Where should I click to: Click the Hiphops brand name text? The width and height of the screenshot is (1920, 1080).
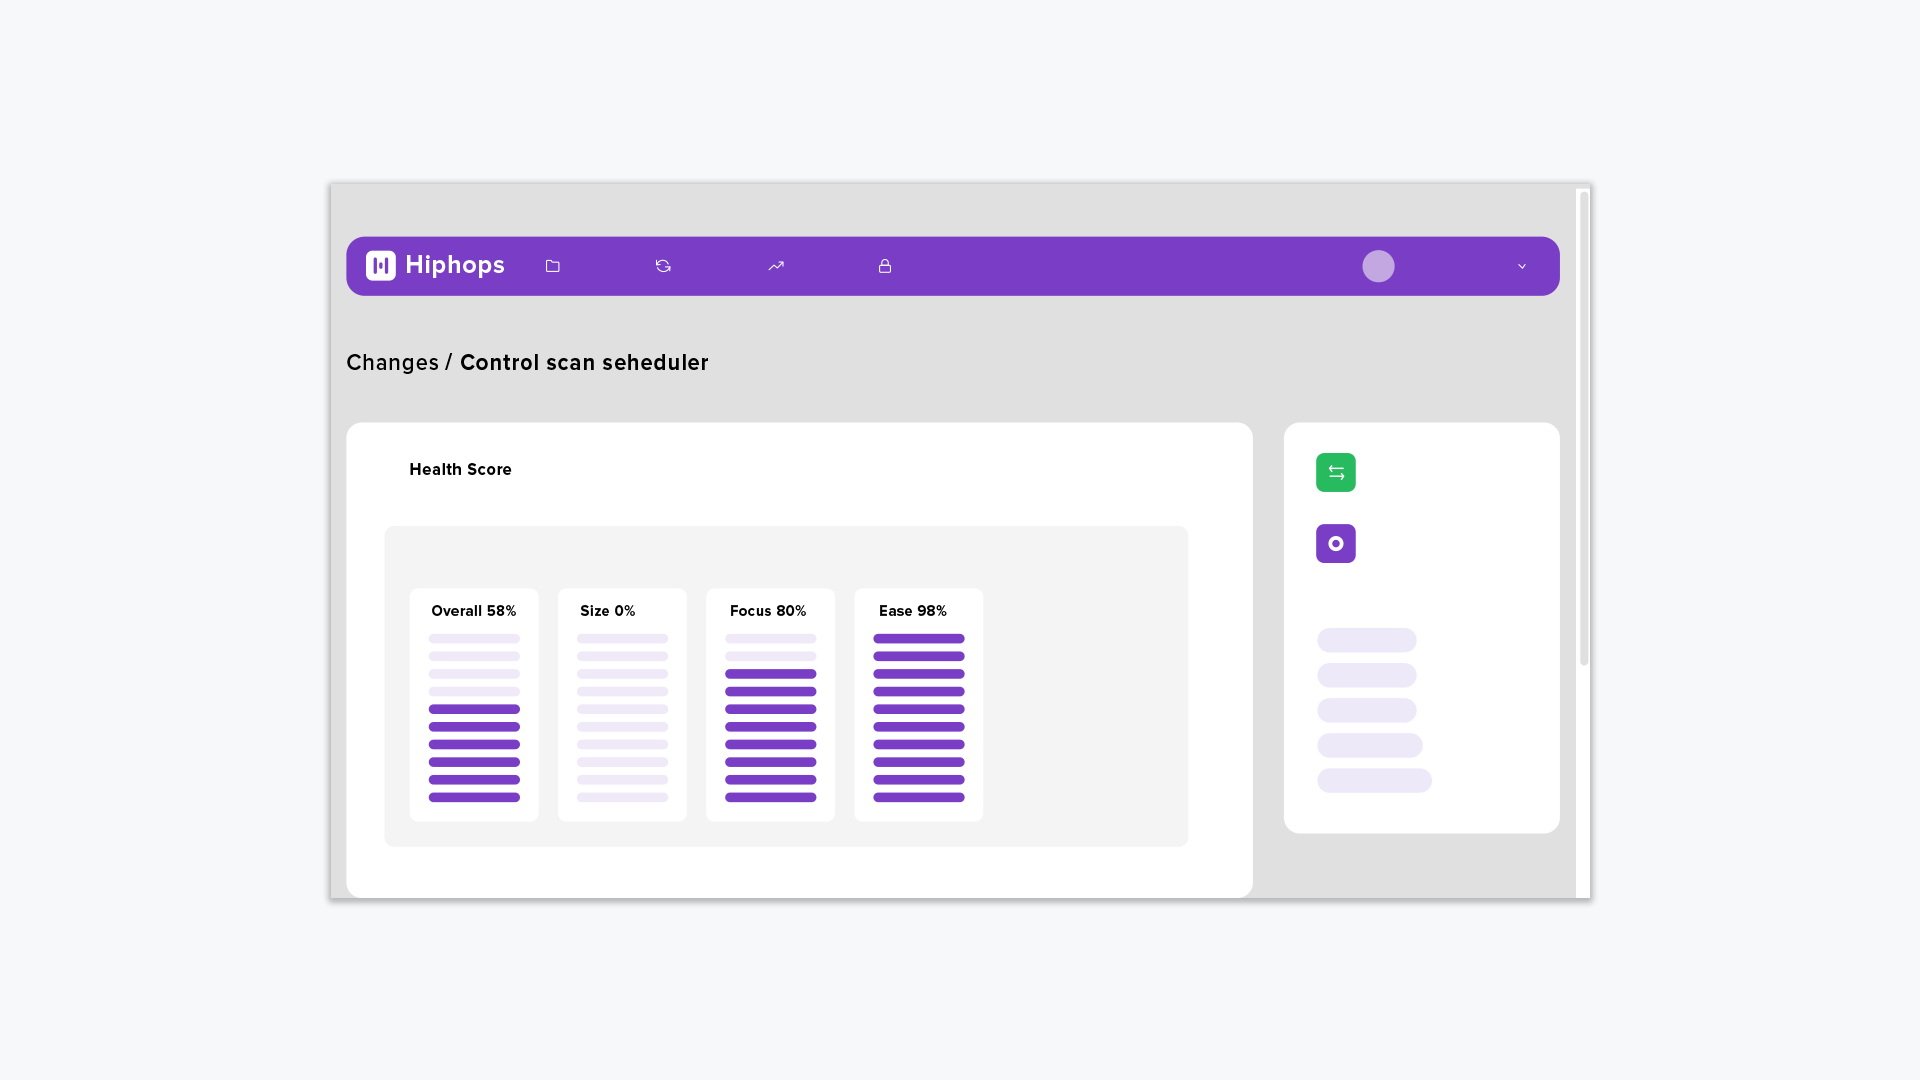(455, 265)
